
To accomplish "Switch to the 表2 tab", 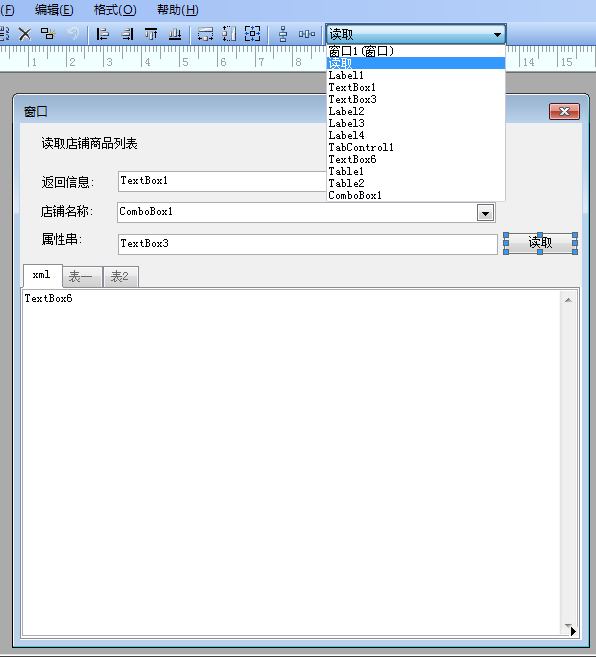I will pyautogui.click(x=121, y=277).
